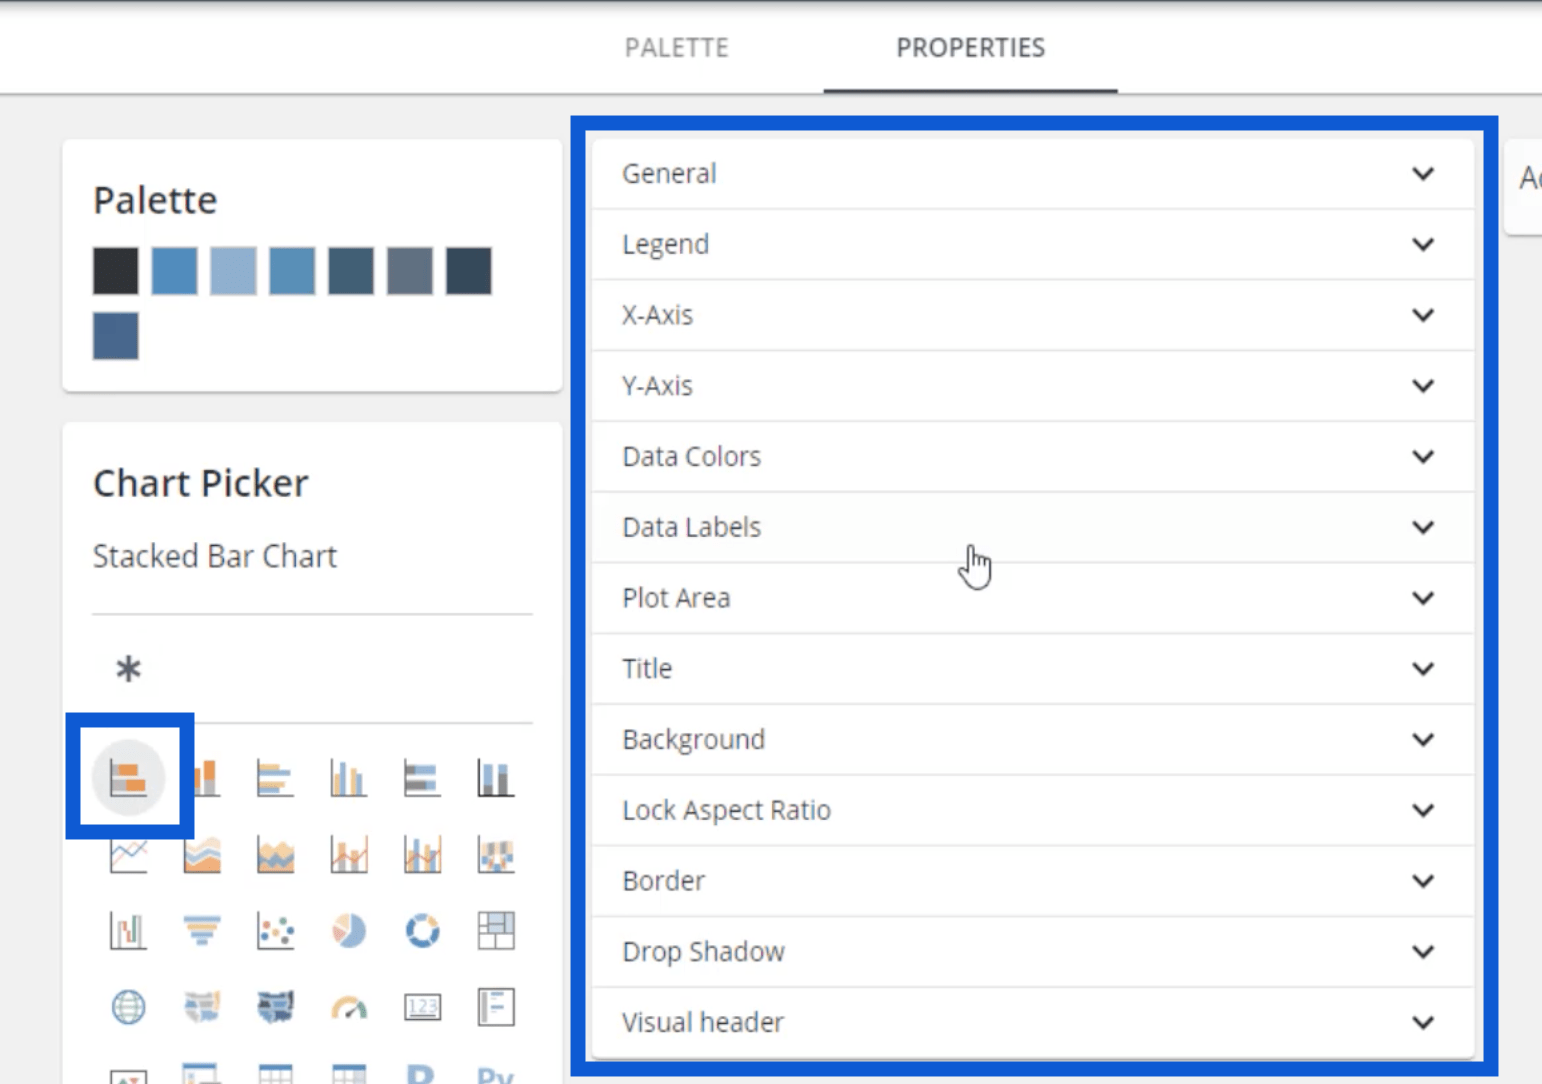
Task: Pick the Scatter Chart icon
Action: click(275, 931)
